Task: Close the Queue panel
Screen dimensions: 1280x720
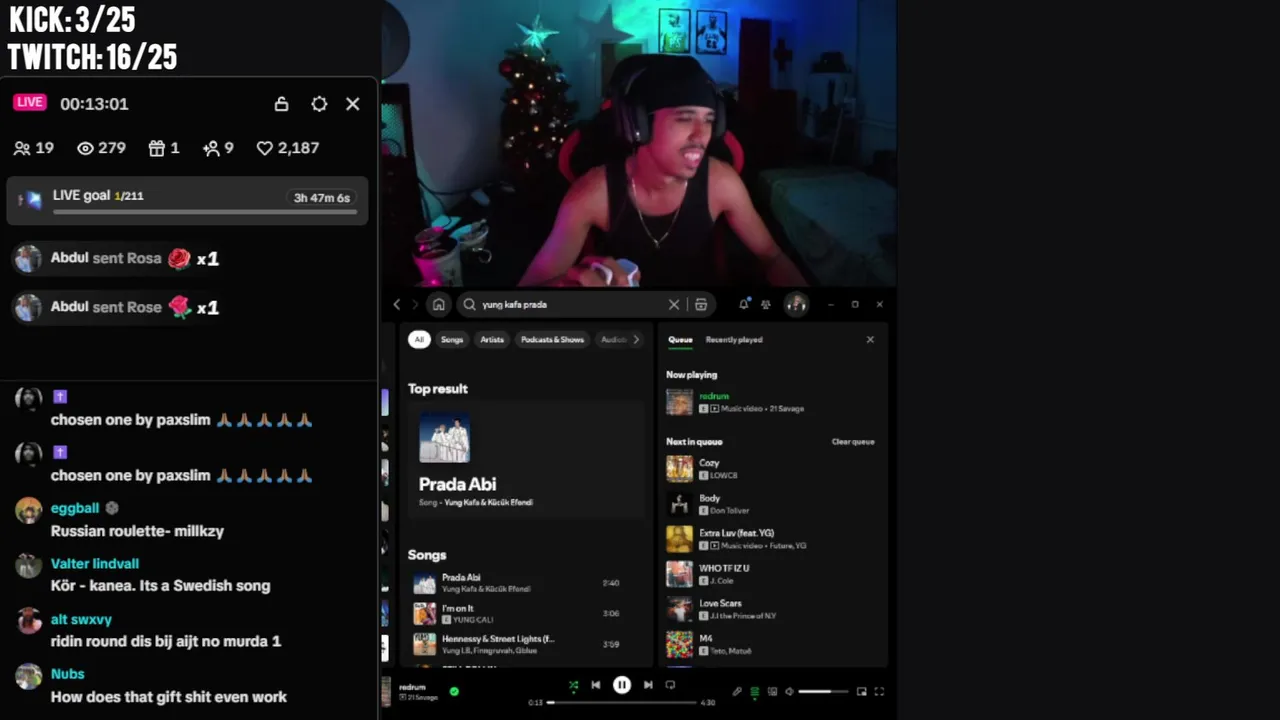Action: pos(870,340)
